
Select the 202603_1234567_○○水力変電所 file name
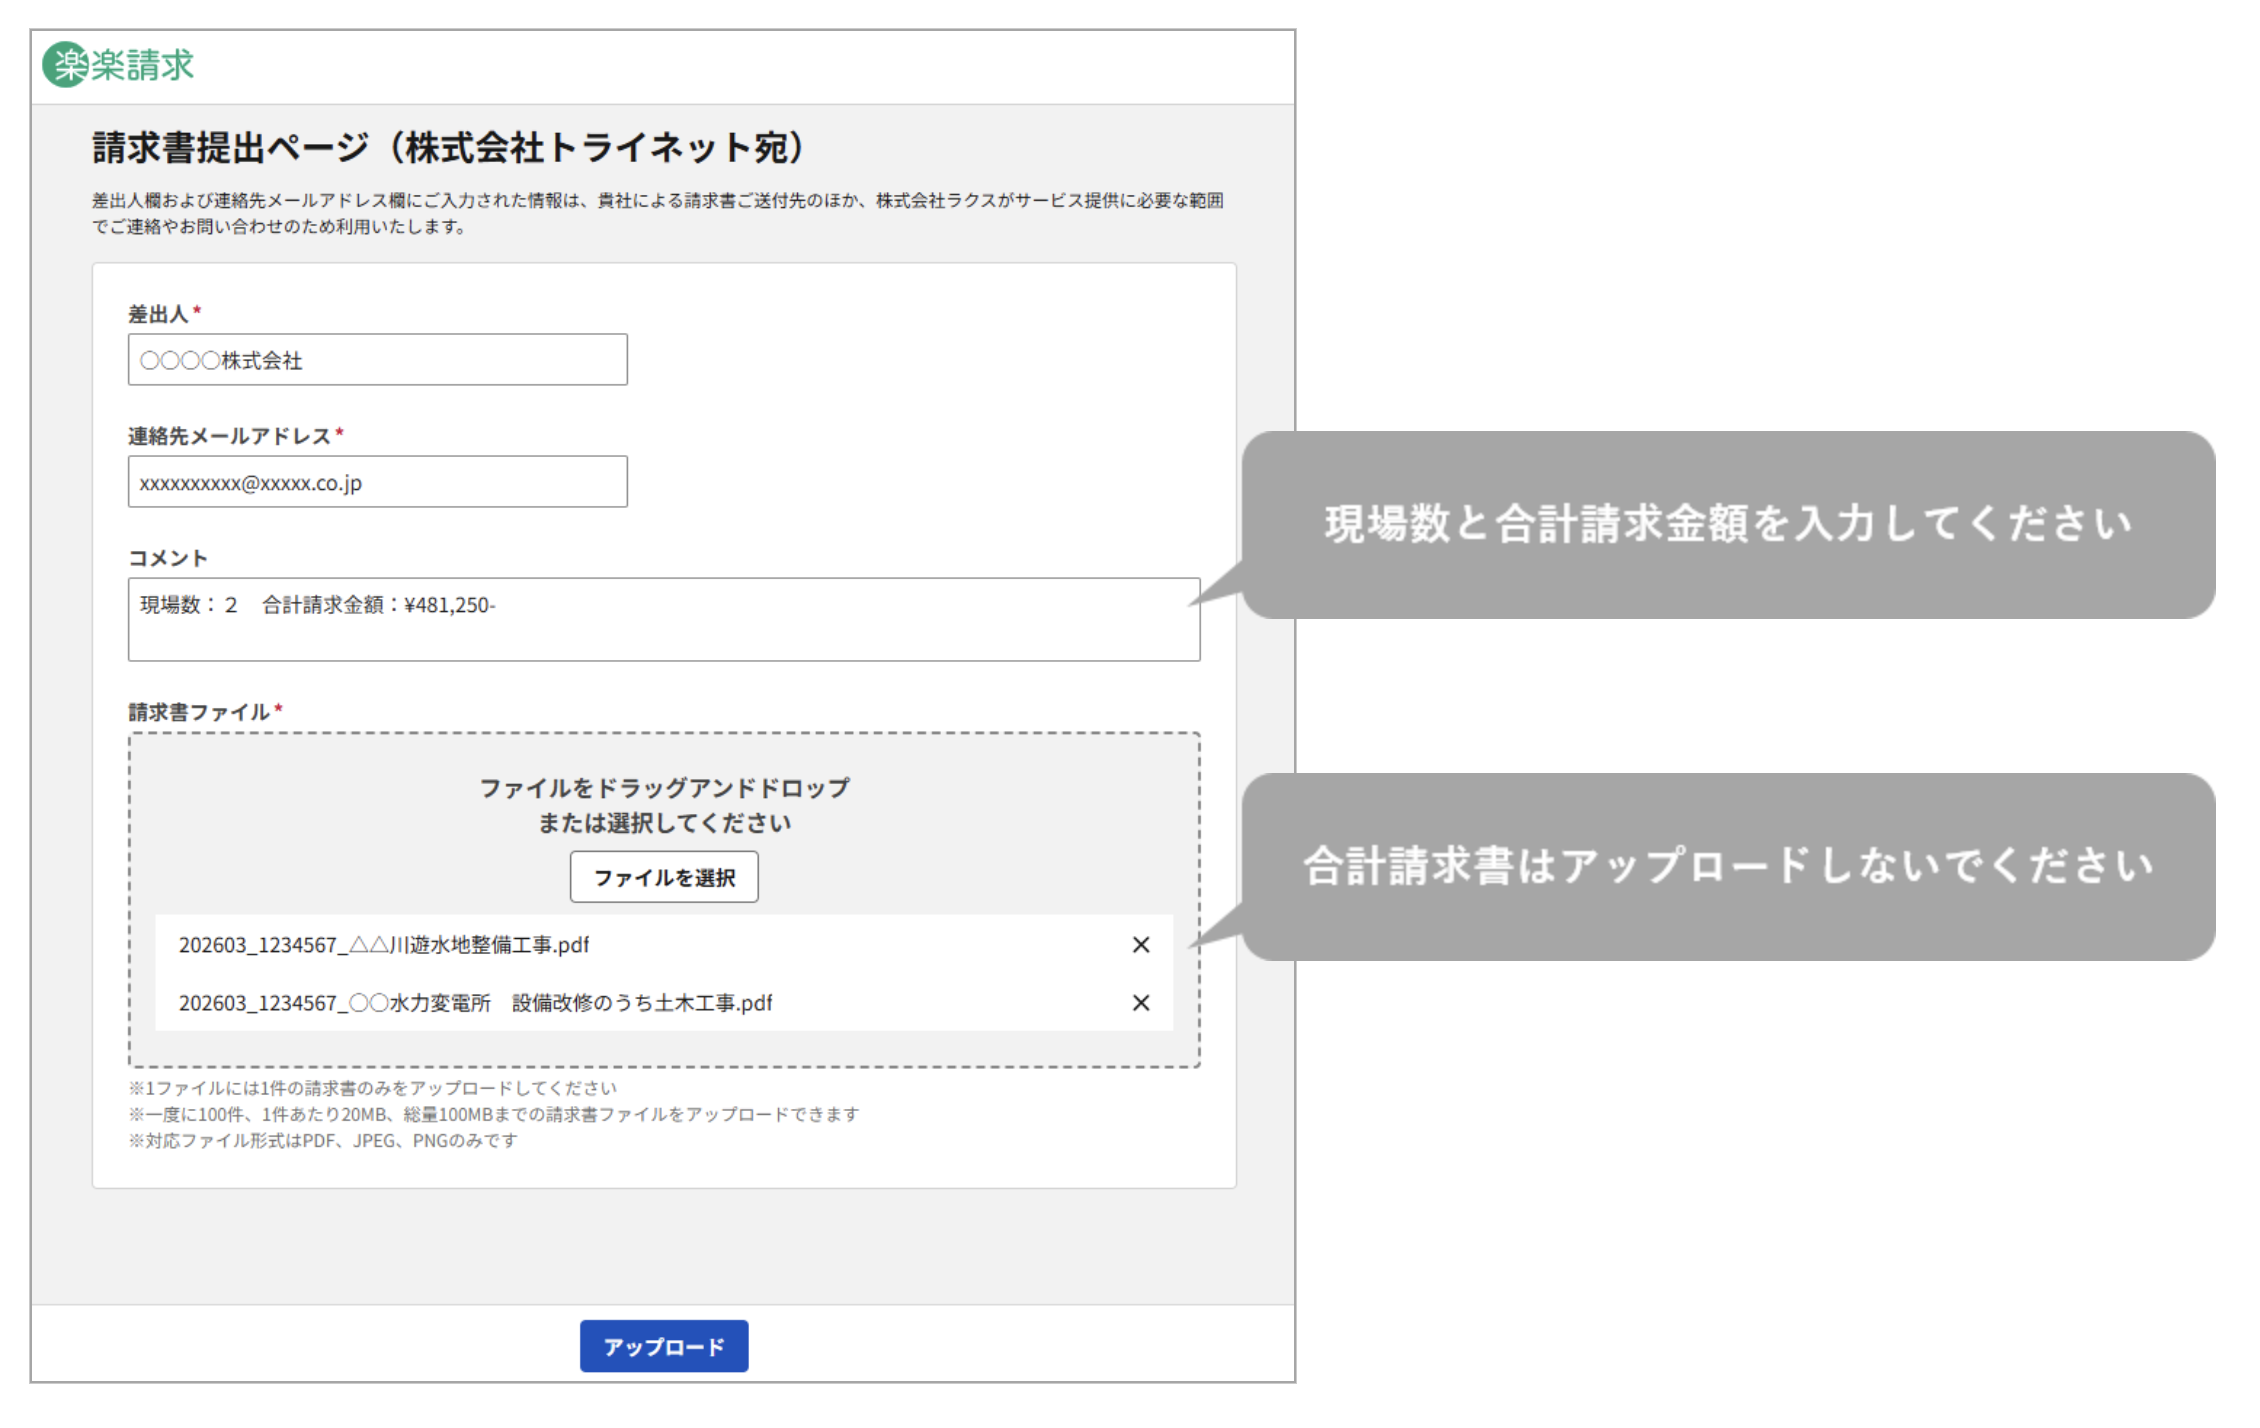click(475, 1003)
